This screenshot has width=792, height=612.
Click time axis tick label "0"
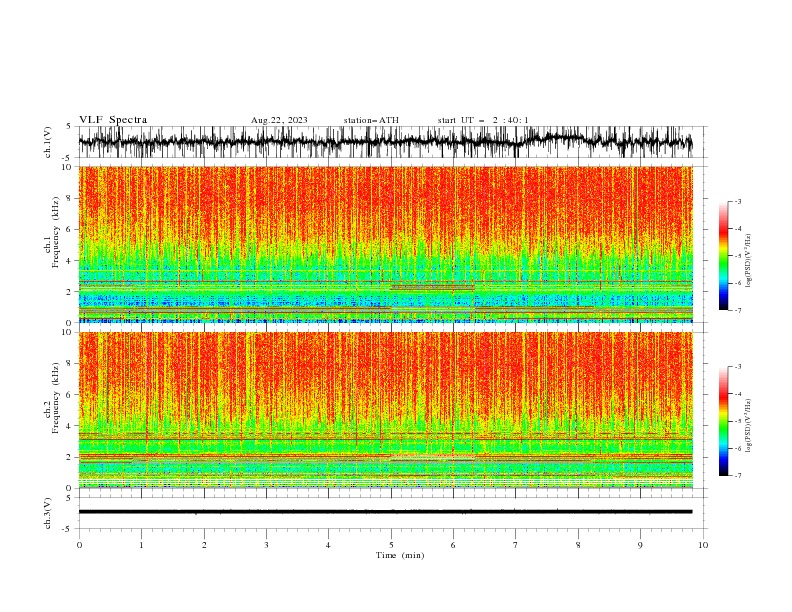[79, 545]
